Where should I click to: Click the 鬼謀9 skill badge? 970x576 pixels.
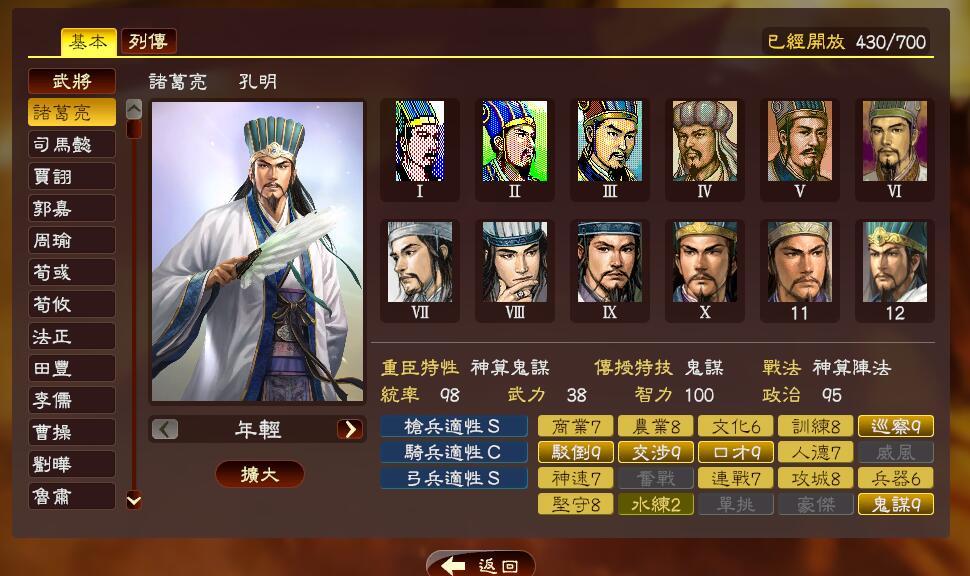pyautogui.click(x=896, y=504)
